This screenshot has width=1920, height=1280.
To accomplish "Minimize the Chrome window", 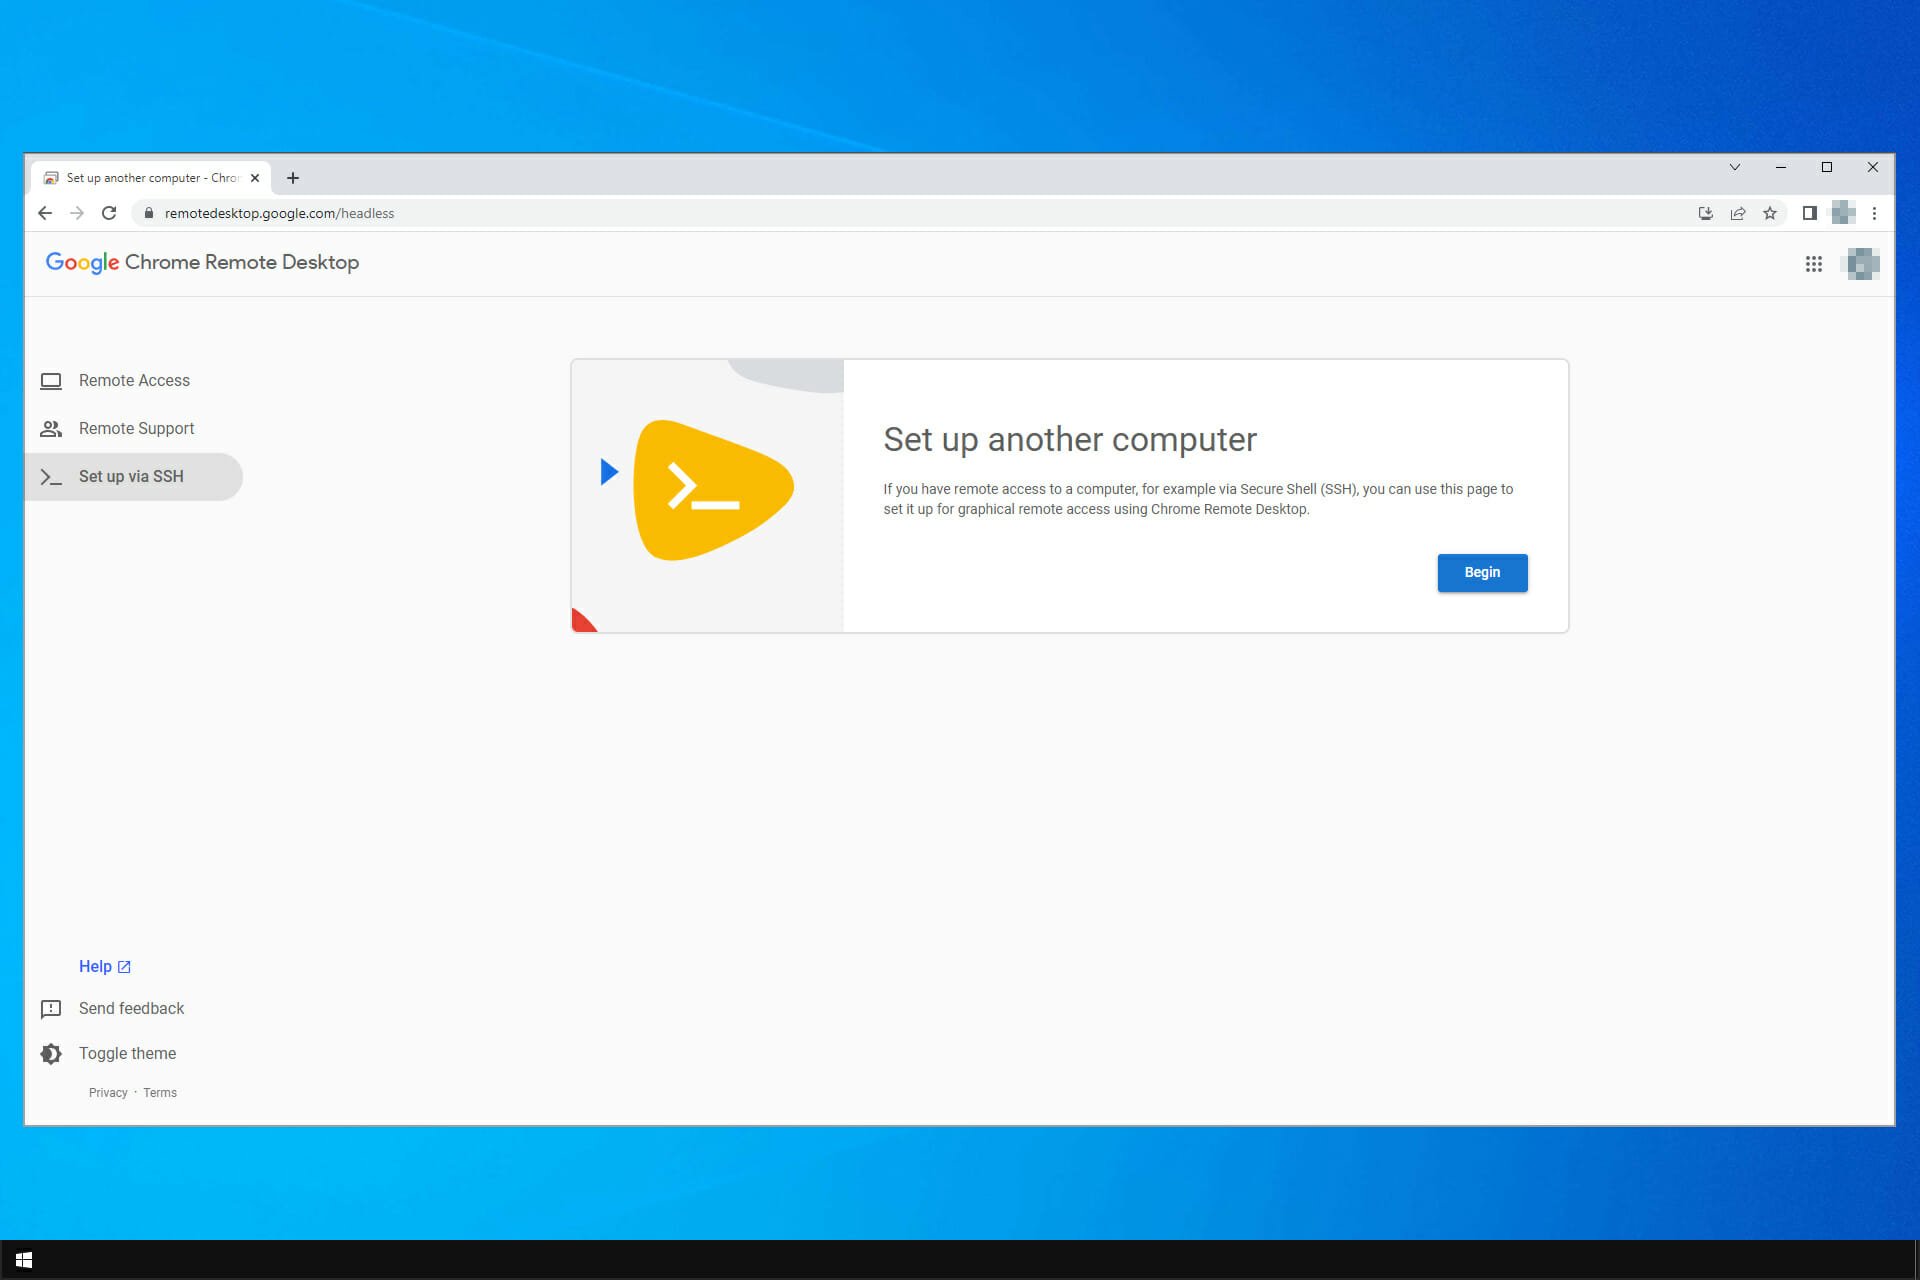I will tap(1781, 167).
